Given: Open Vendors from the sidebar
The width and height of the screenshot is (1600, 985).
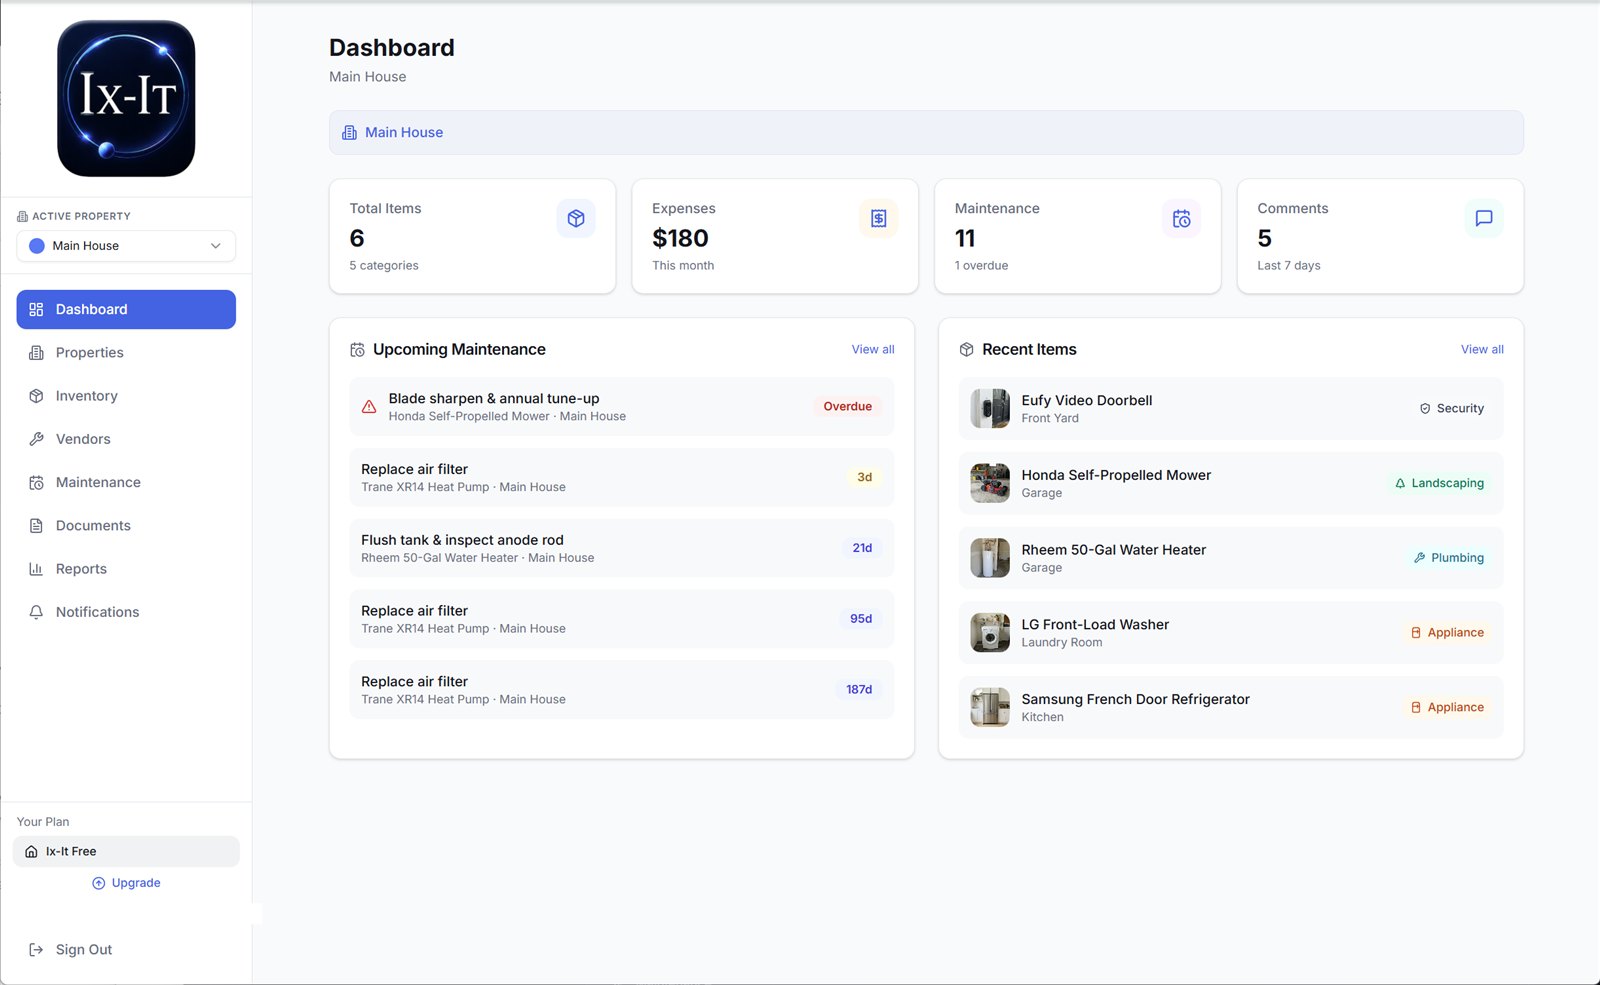Looking at the screenshot, I should coord(126,439).
